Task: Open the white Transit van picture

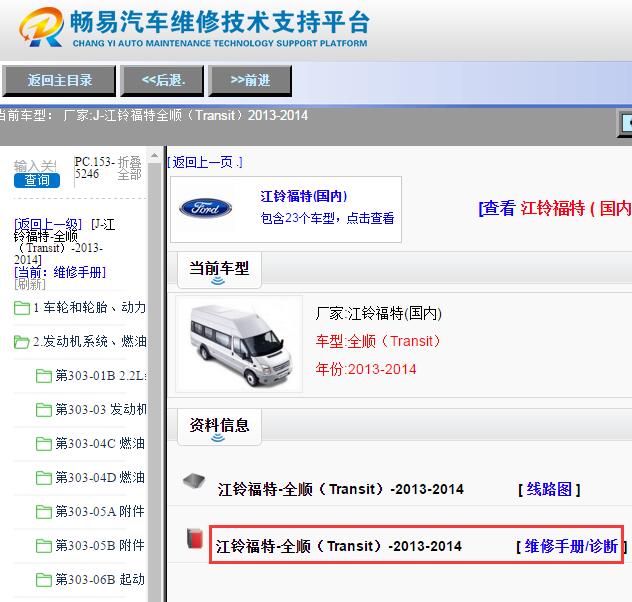Action: tap(239, 344)
